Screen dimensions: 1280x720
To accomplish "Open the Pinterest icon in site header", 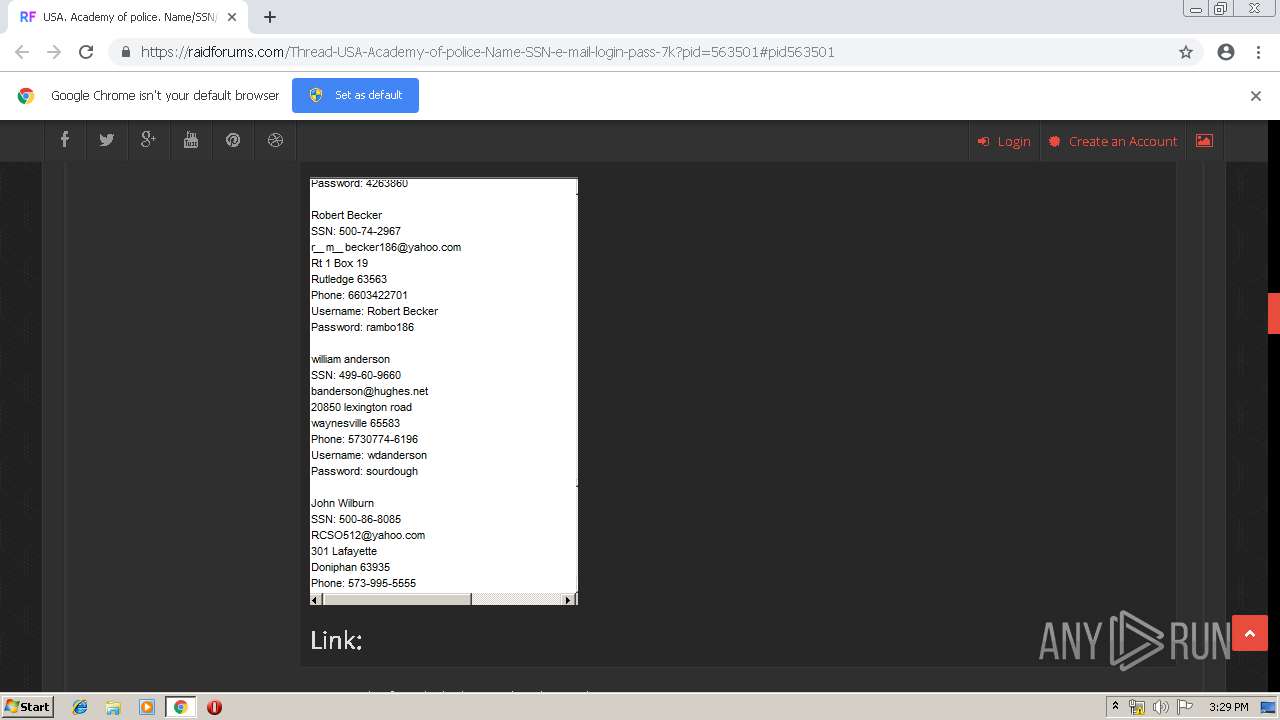I will 233,140.
